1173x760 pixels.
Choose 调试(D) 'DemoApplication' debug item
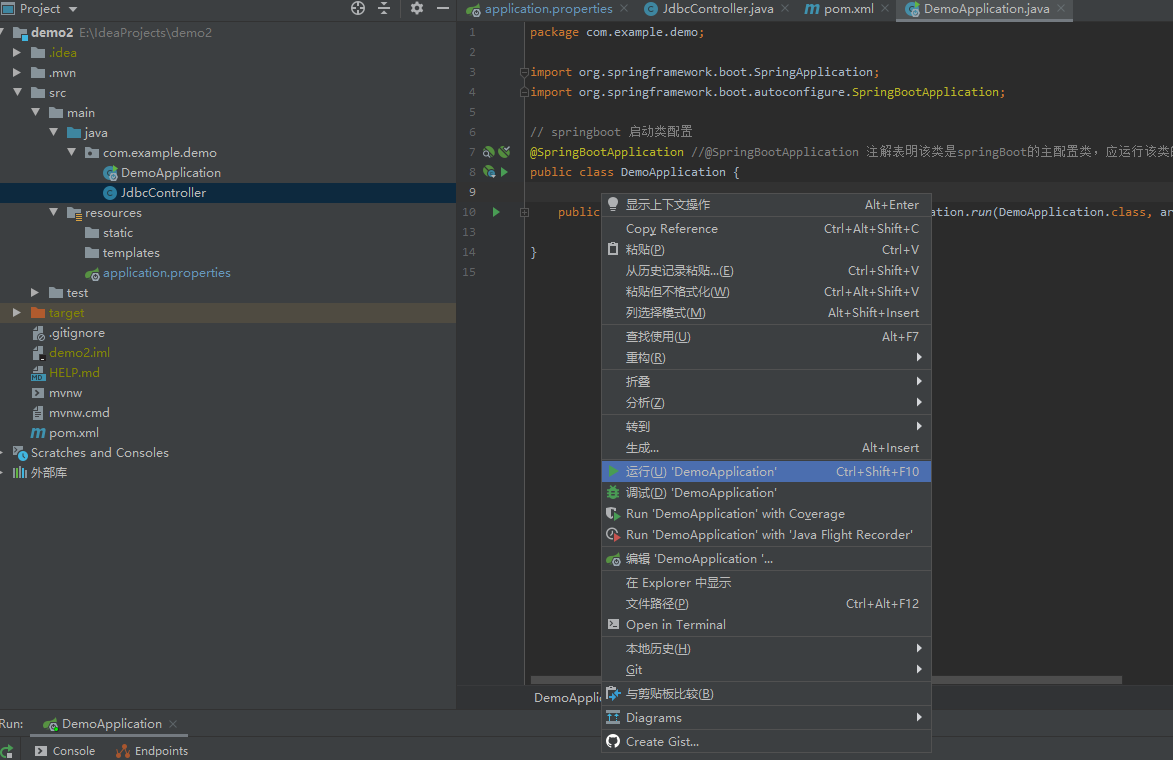pyautogui.click(x=766, y=492)
